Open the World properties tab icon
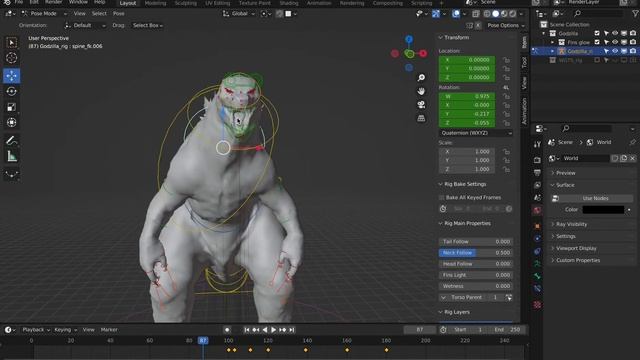Image resolution: width=640 pixels, height=360 pixels. tap(537, 210)
